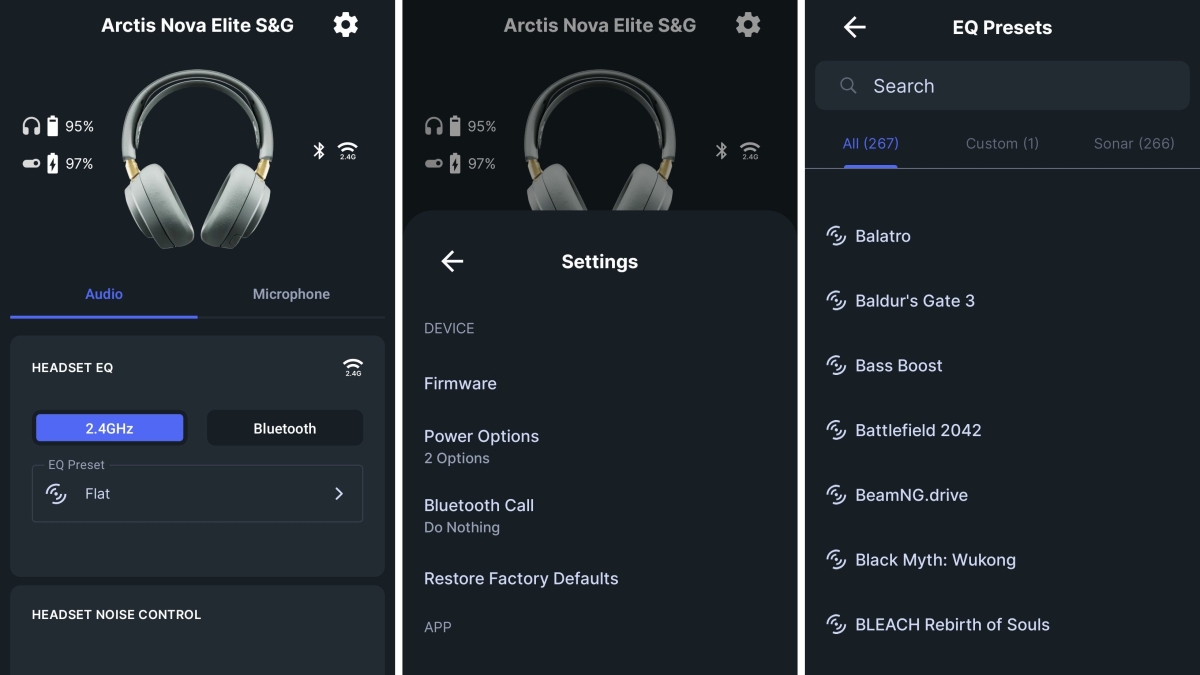Select the 2.4GHz EQ mode
Image resolution: width=1200 pixels, height=675 pixels.
[110, 428]
